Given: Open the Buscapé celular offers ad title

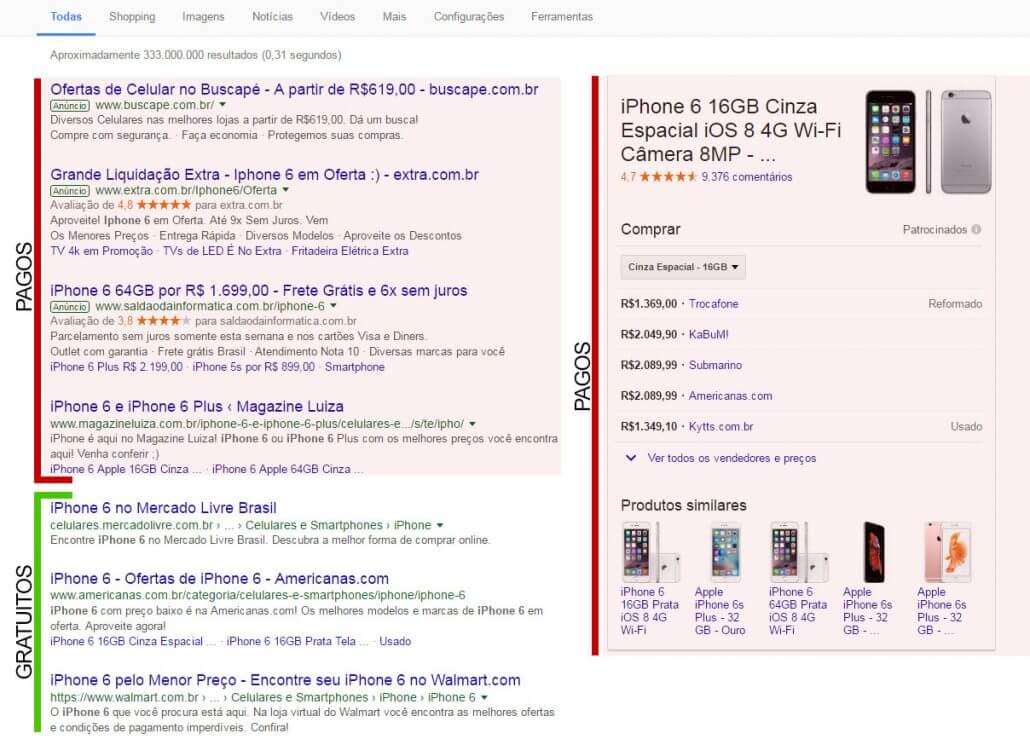Looking at the screenshot, I should pyautogui.click(x=294, y=89).
